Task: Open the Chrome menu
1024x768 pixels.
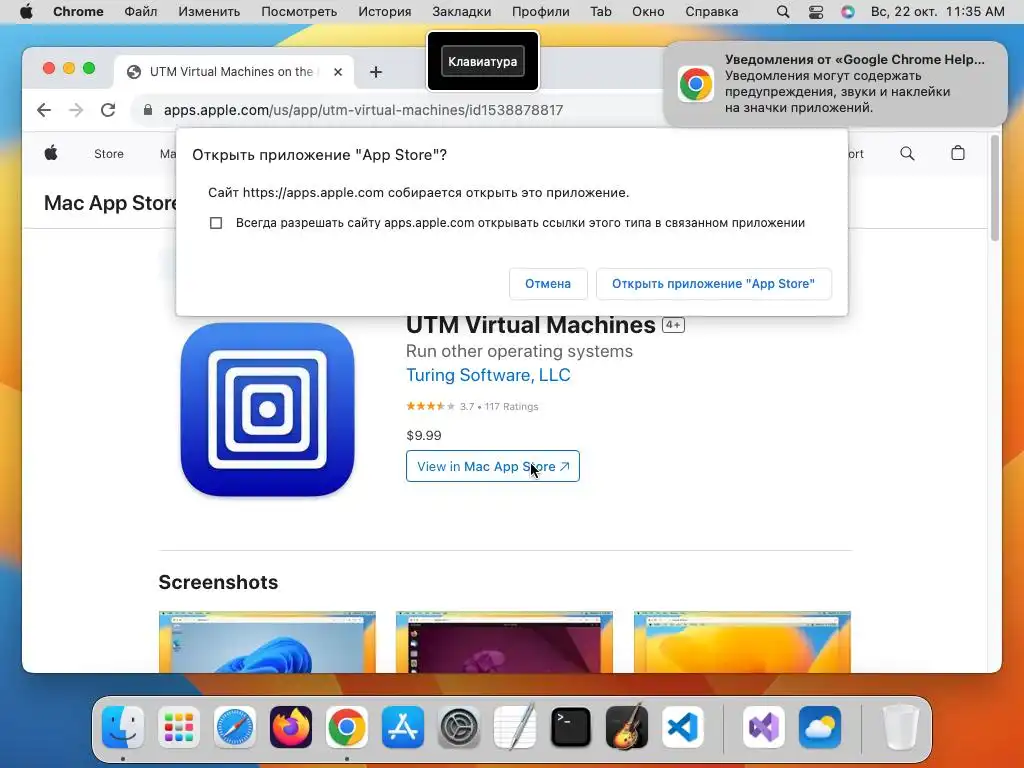Action: pyautogui.click(x=78, y=12)
